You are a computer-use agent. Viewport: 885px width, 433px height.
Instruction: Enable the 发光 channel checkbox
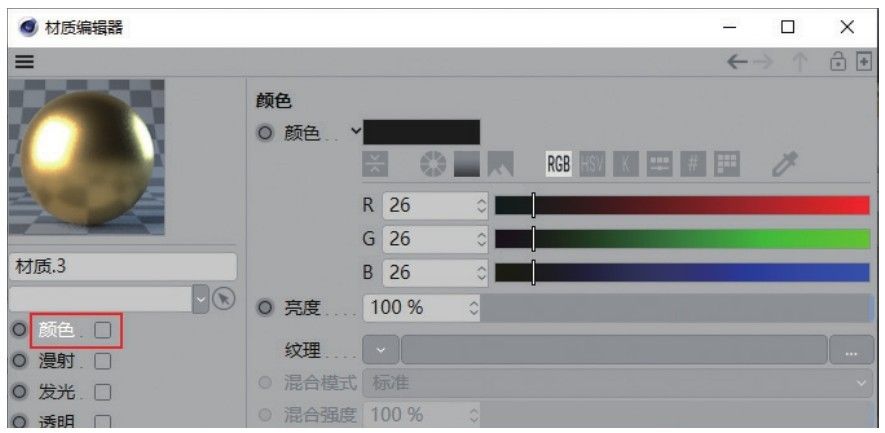103,392
